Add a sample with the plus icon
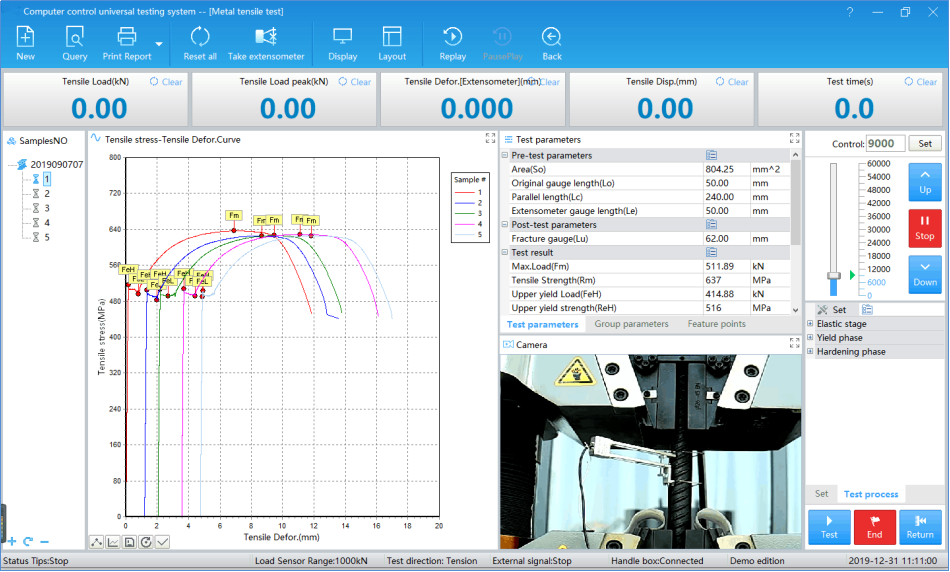The width and height of the screenshot is (950, 572). click(x=12, y=541)
